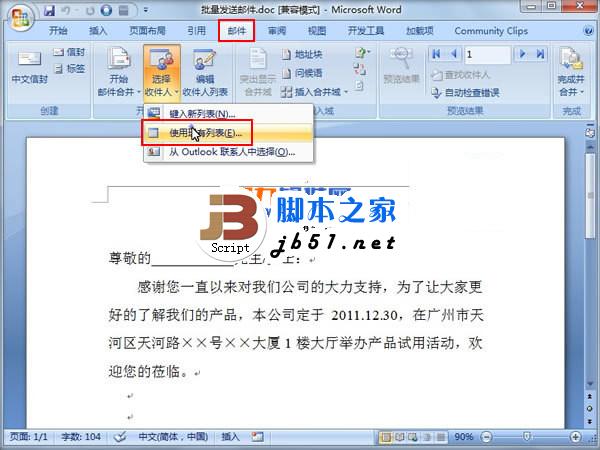The width and height of the screenshot is (600, 450).
Task: Switch to Full Screen Reading view
Action: click(x=399, y=437)
